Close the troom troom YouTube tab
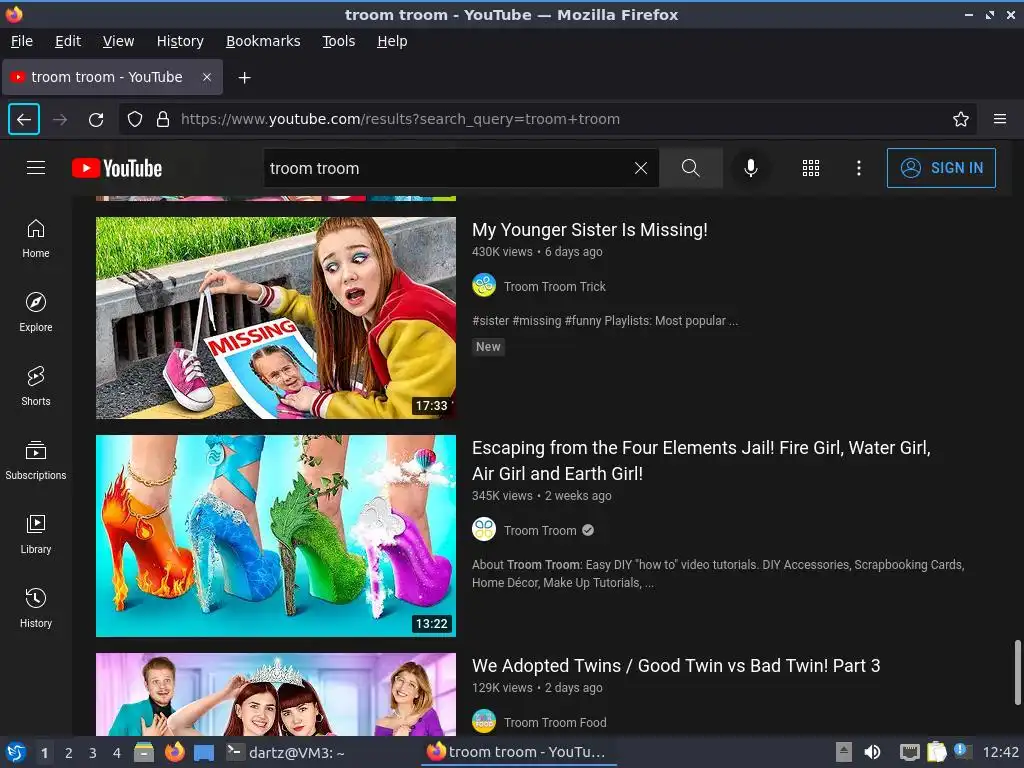The height and width of the screenshot is (768, 1024). tap(206, 77)
